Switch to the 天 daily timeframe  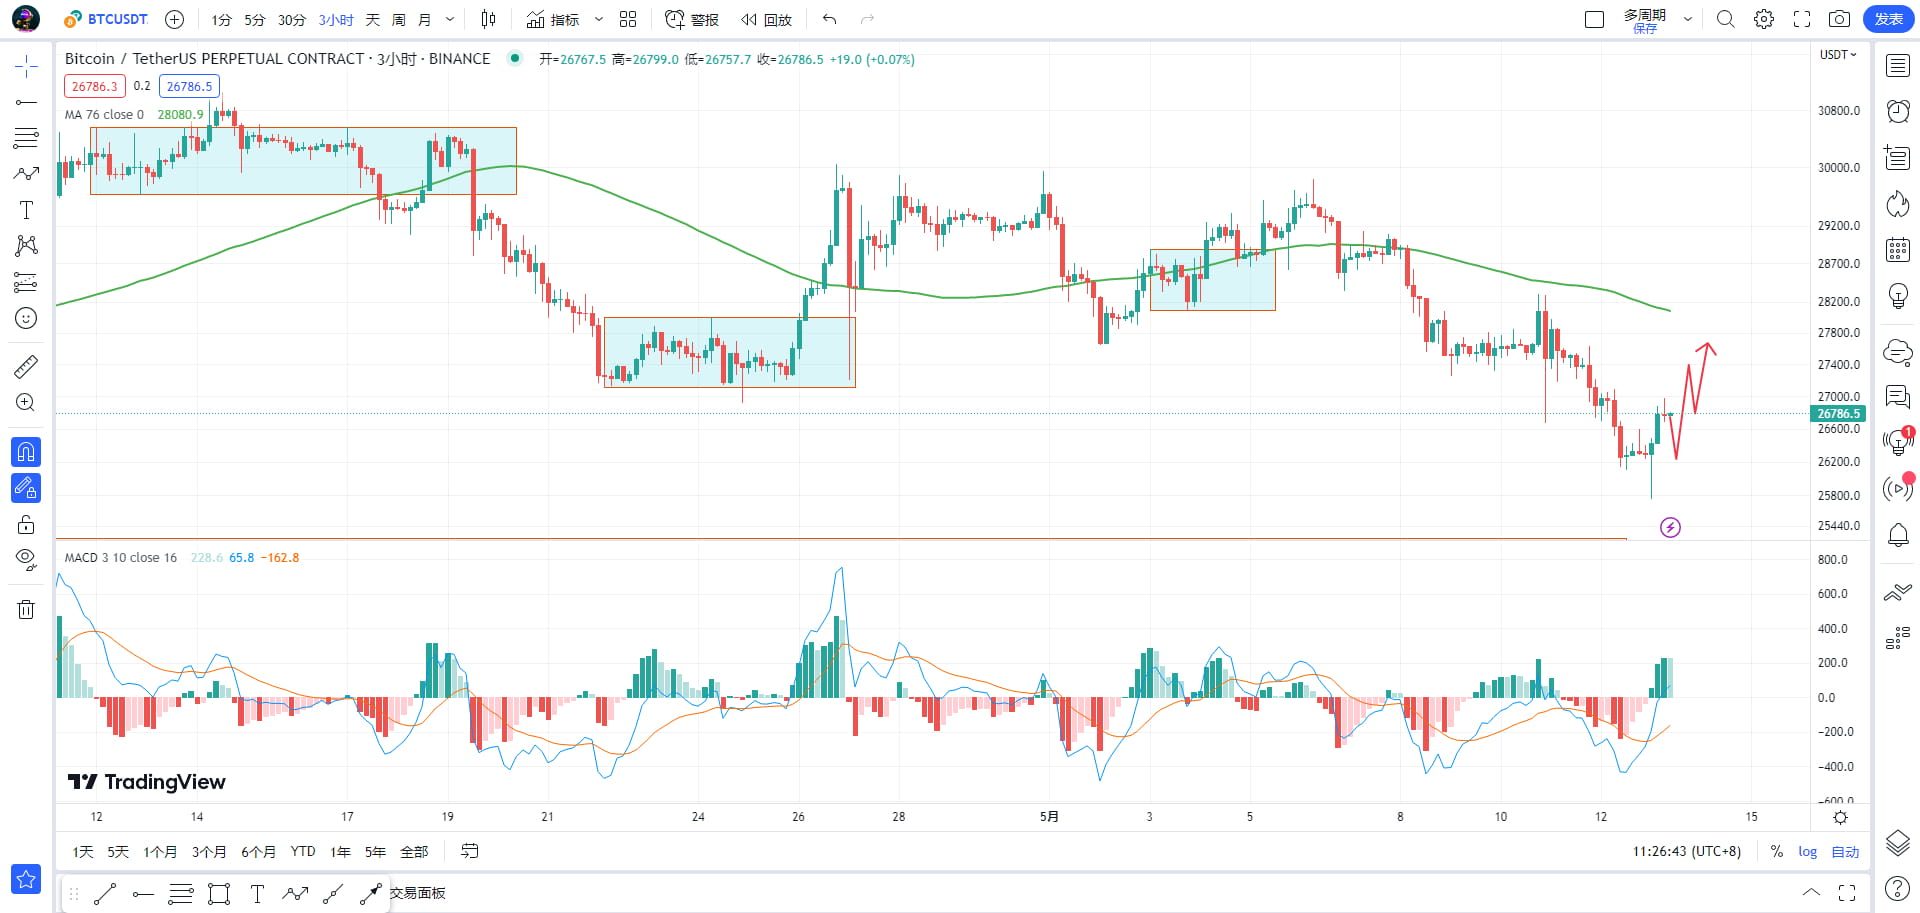(x=372, y=20)
